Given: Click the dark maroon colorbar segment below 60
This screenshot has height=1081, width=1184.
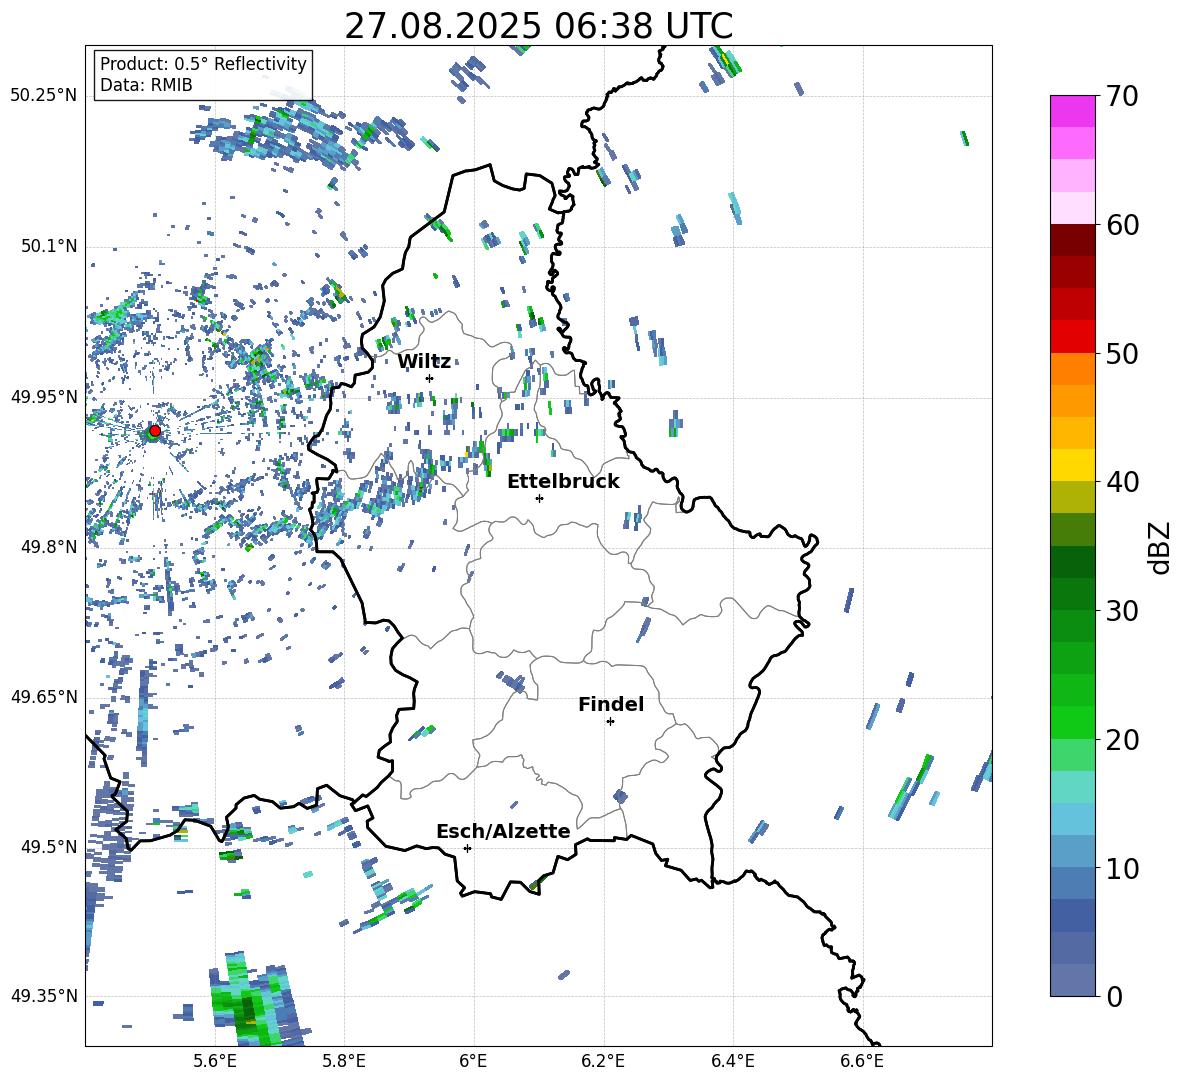Looking at the screenshot, I should pyautogui.click(x=1072, y=240).
